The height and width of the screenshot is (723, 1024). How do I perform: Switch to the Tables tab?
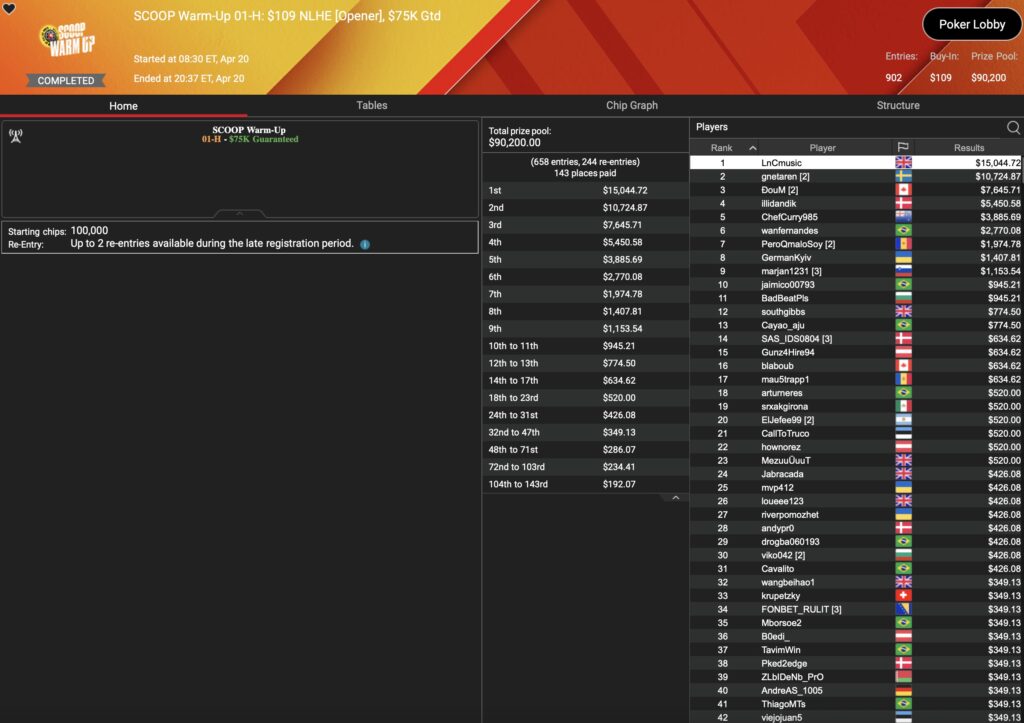pos(372,105)
